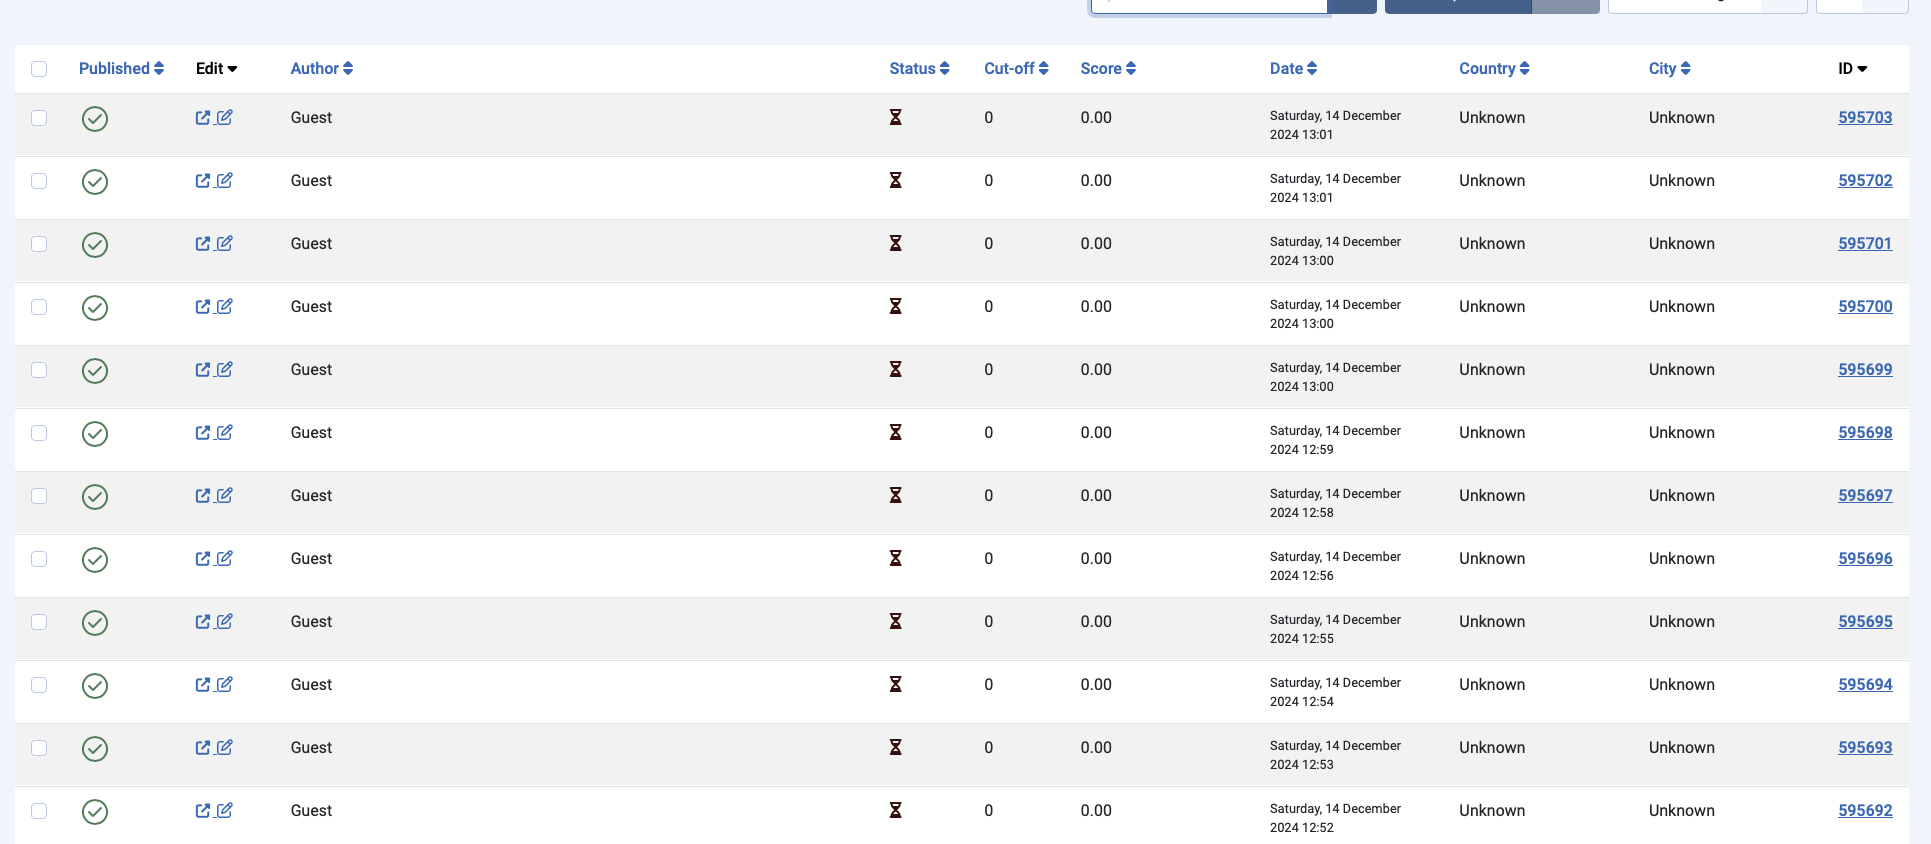Click hourglass status icon of entry 595700
1931x844 pixels.
896,307
